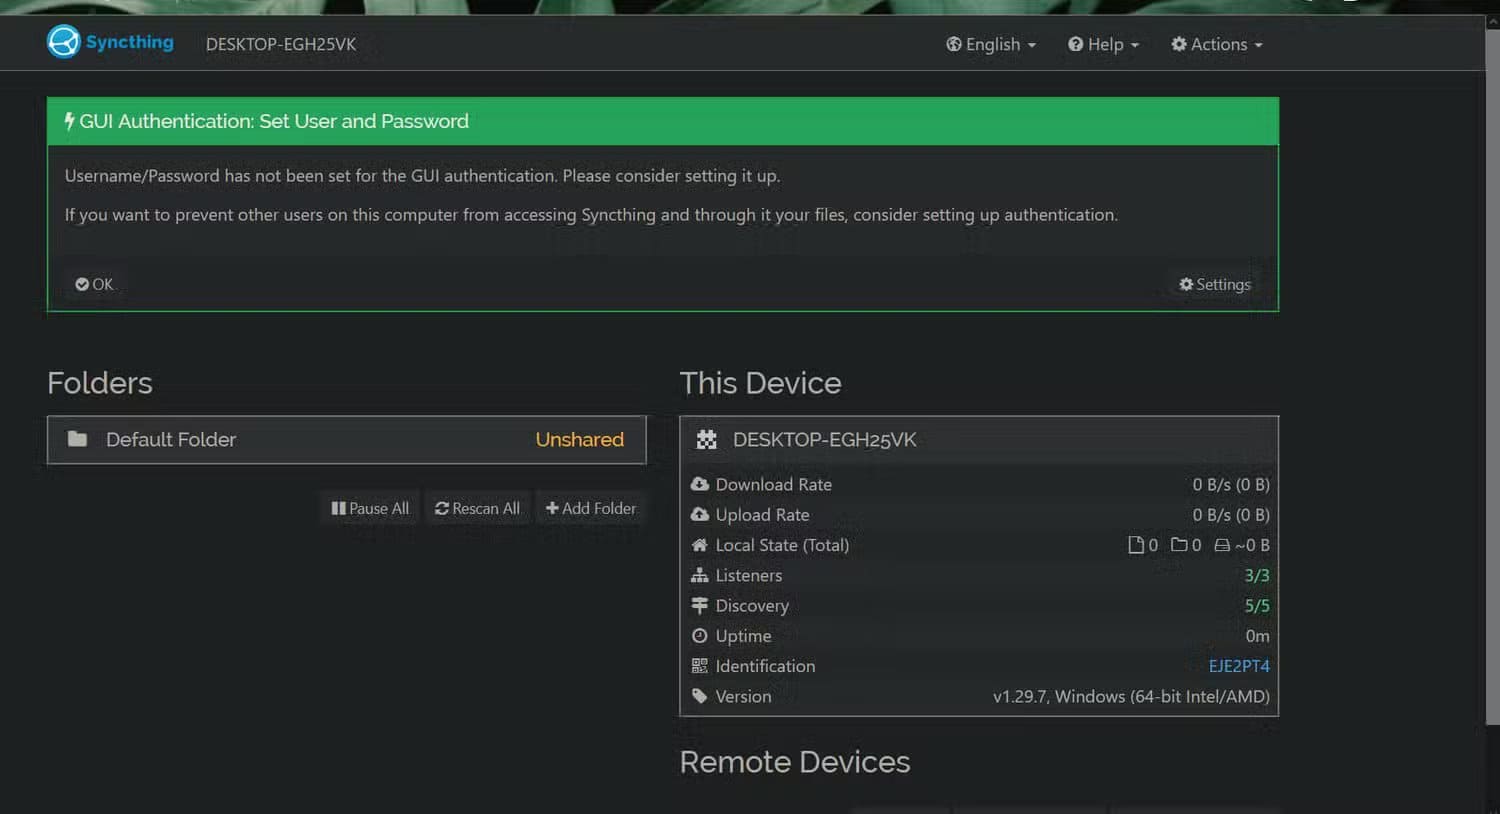The image size is (1500, 814).
Task: Click the Default Folder folder icon
Action: (78, 440)
